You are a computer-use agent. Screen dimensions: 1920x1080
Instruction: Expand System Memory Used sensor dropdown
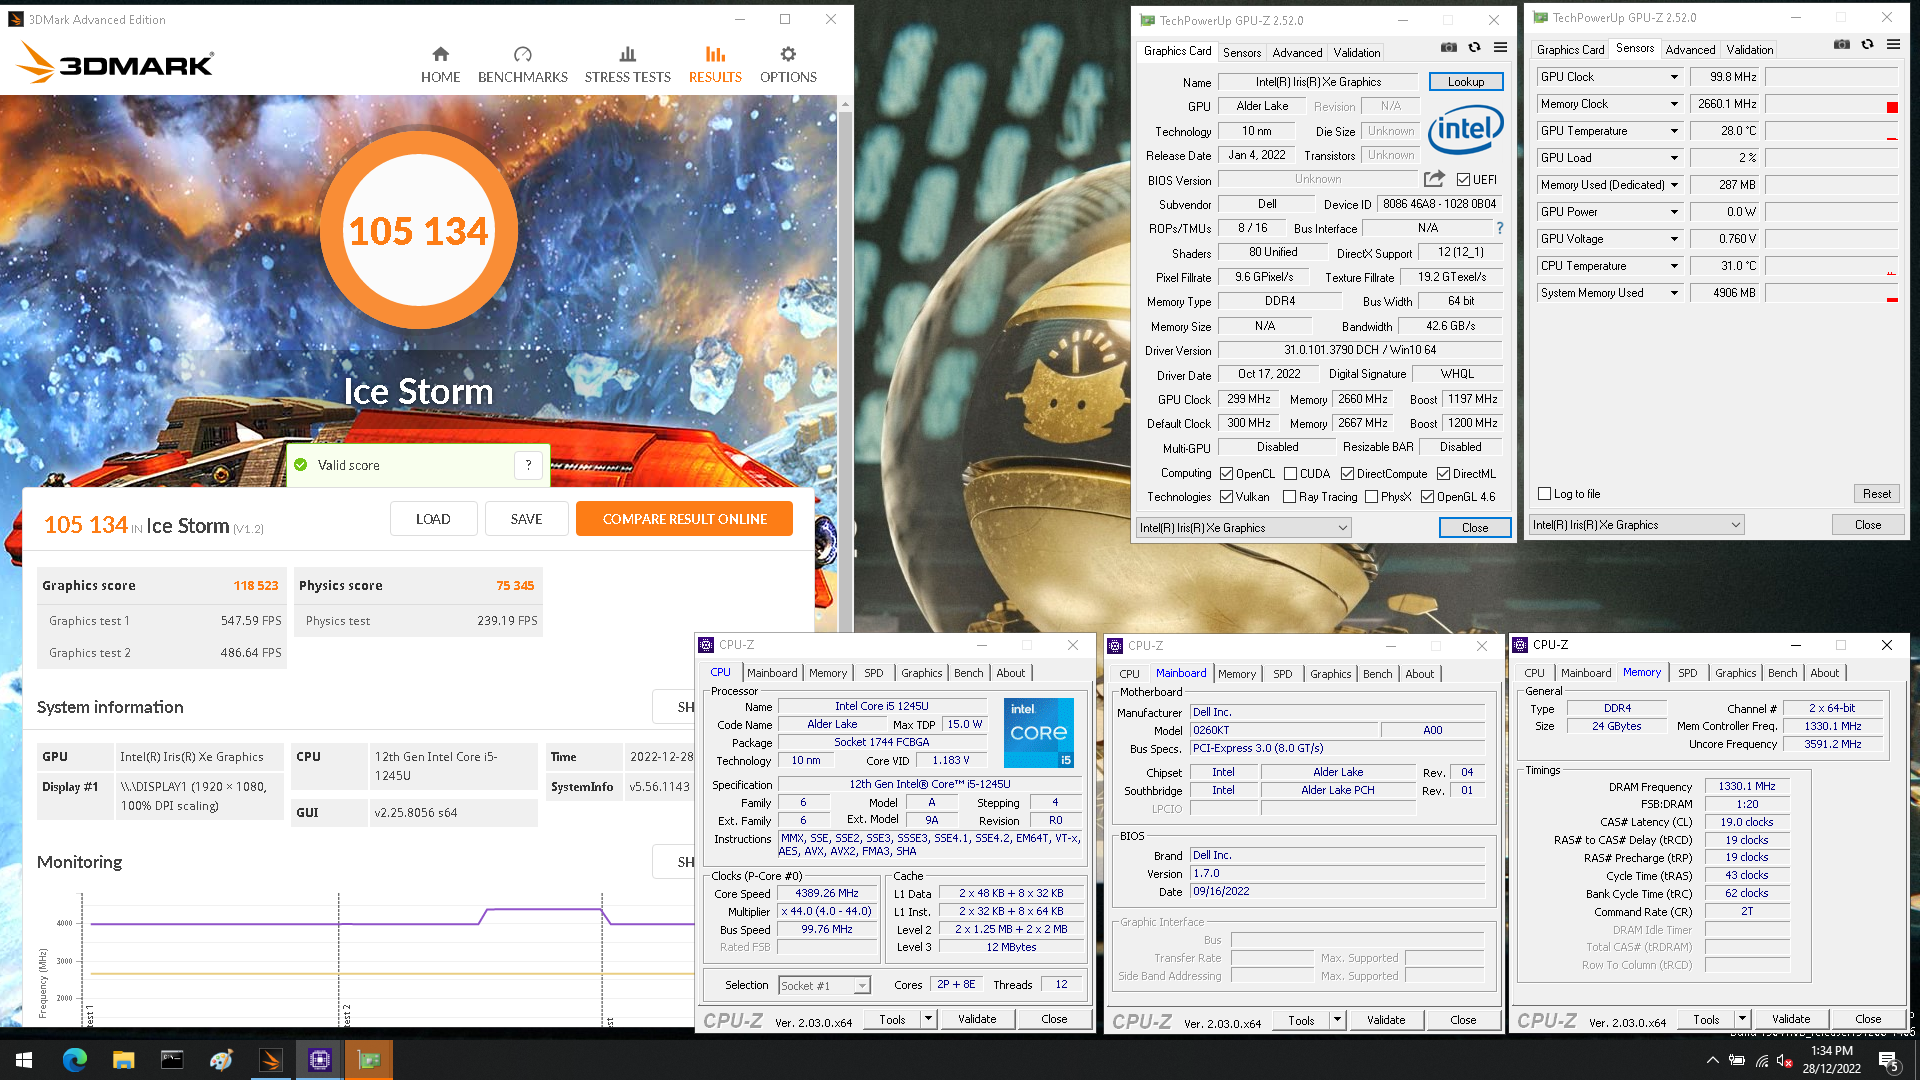[x=1673, y=293]
